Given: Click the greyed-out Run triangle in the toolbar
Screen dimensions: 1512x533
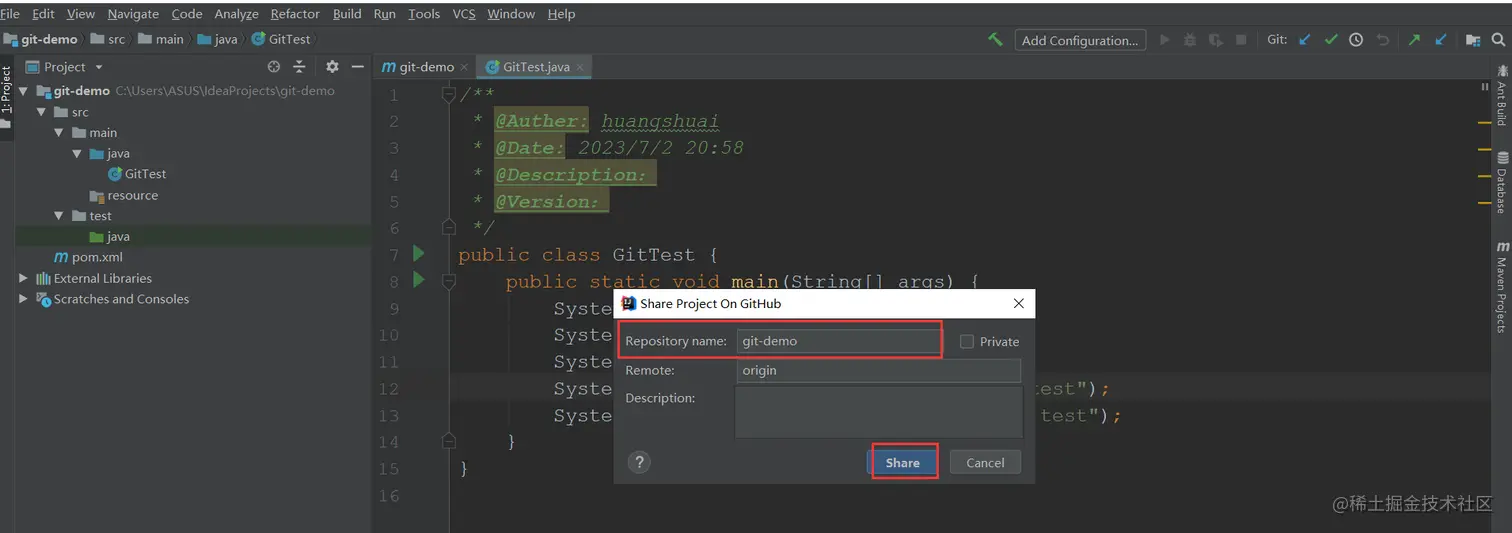Looking at the screenshot, I should (1164, 40).
